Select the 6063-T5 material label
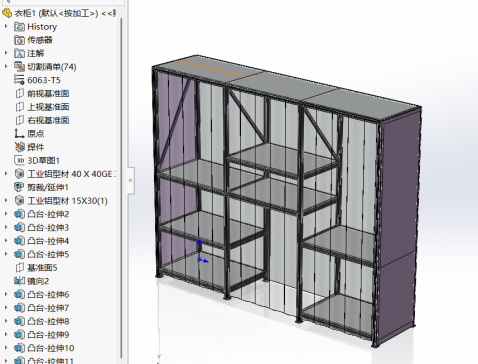Screen dimensions: 478x364 (44, 80)
